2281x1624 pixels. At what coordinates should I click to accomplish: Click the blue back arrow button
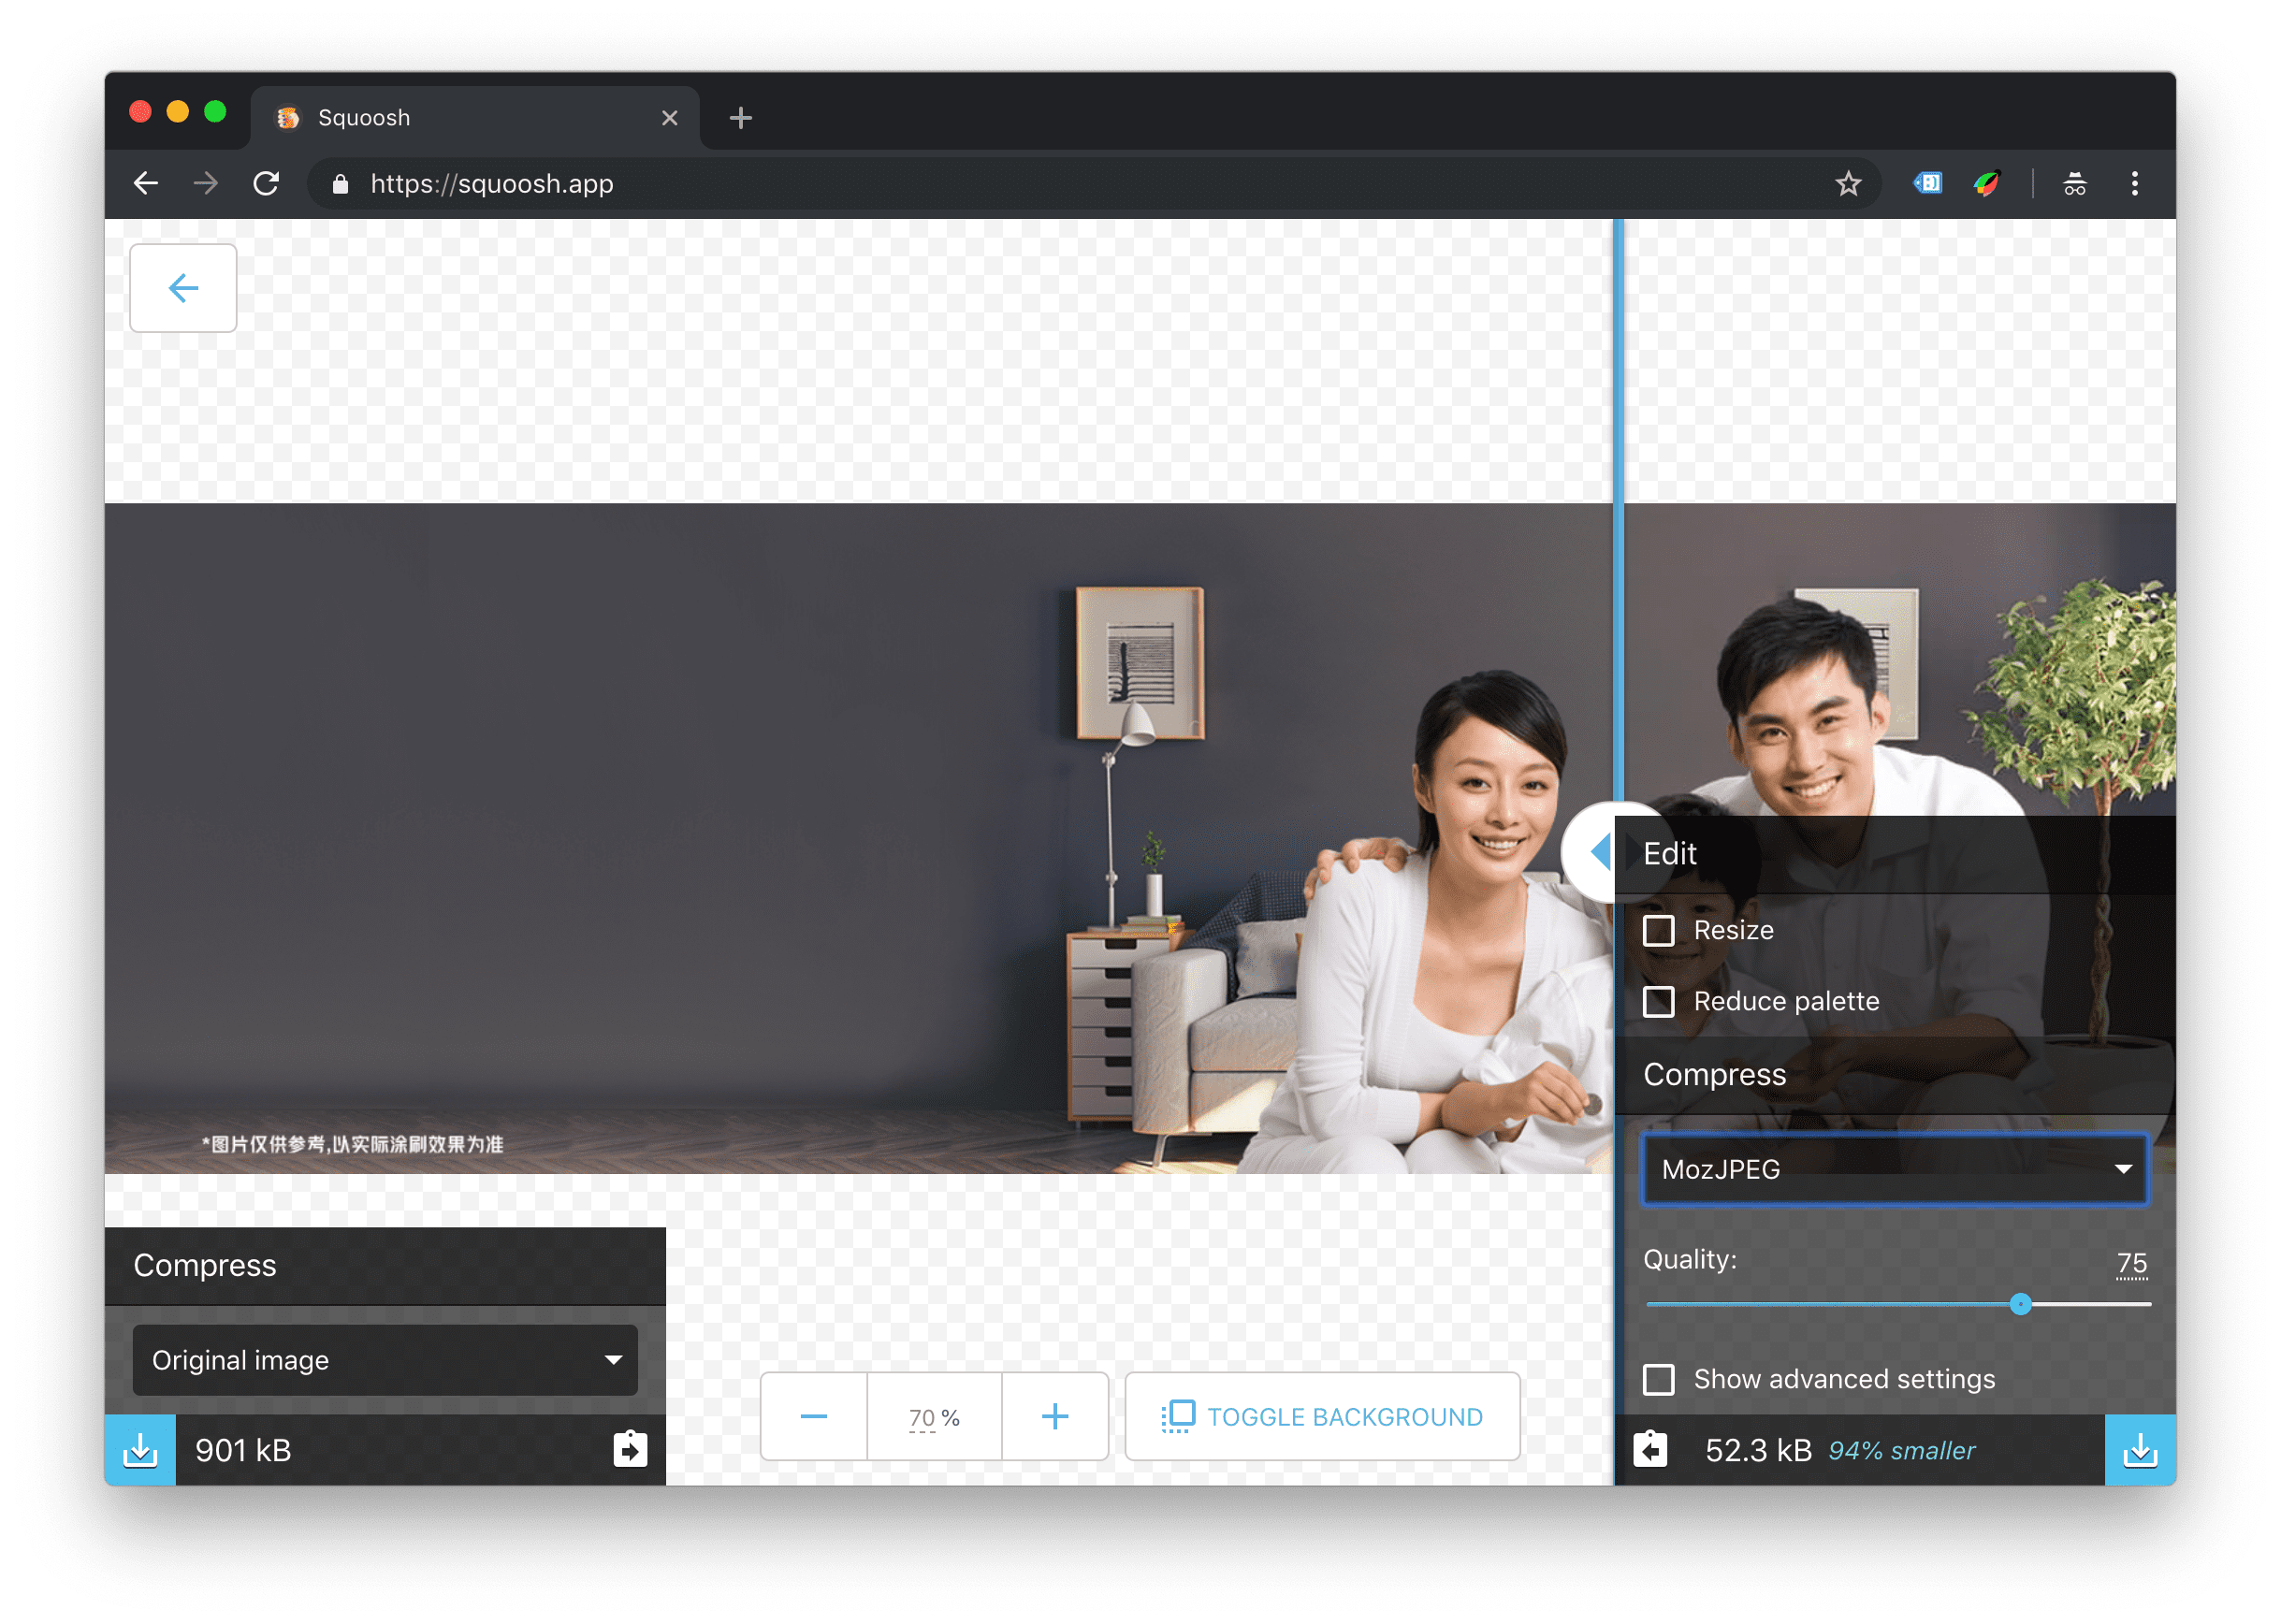coord(183,288)
